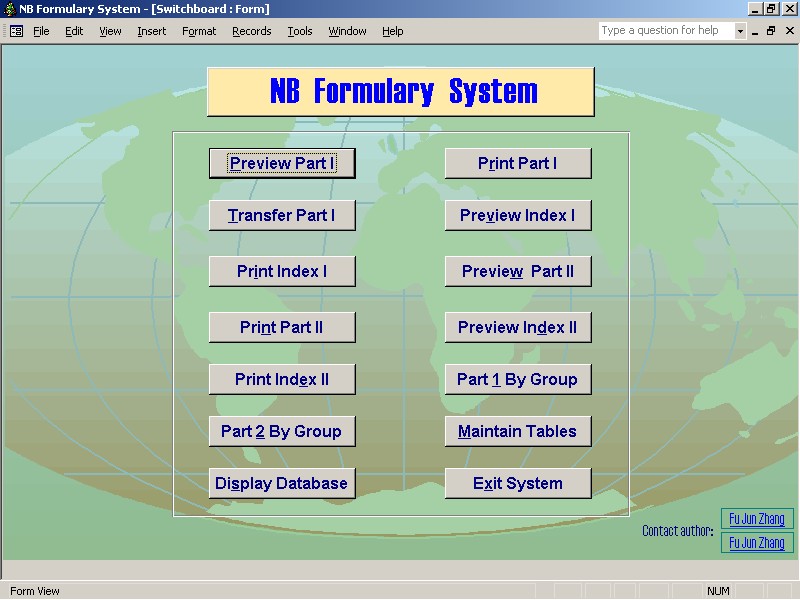
Task: Open the File menu
Action: pyautogui.click(x=41, y=31)
